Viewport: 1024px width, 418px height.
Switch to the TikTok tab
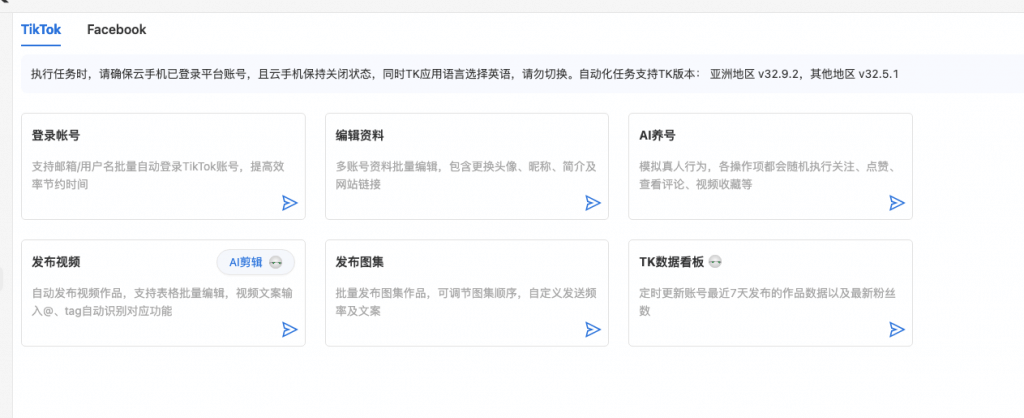[41, 29]
